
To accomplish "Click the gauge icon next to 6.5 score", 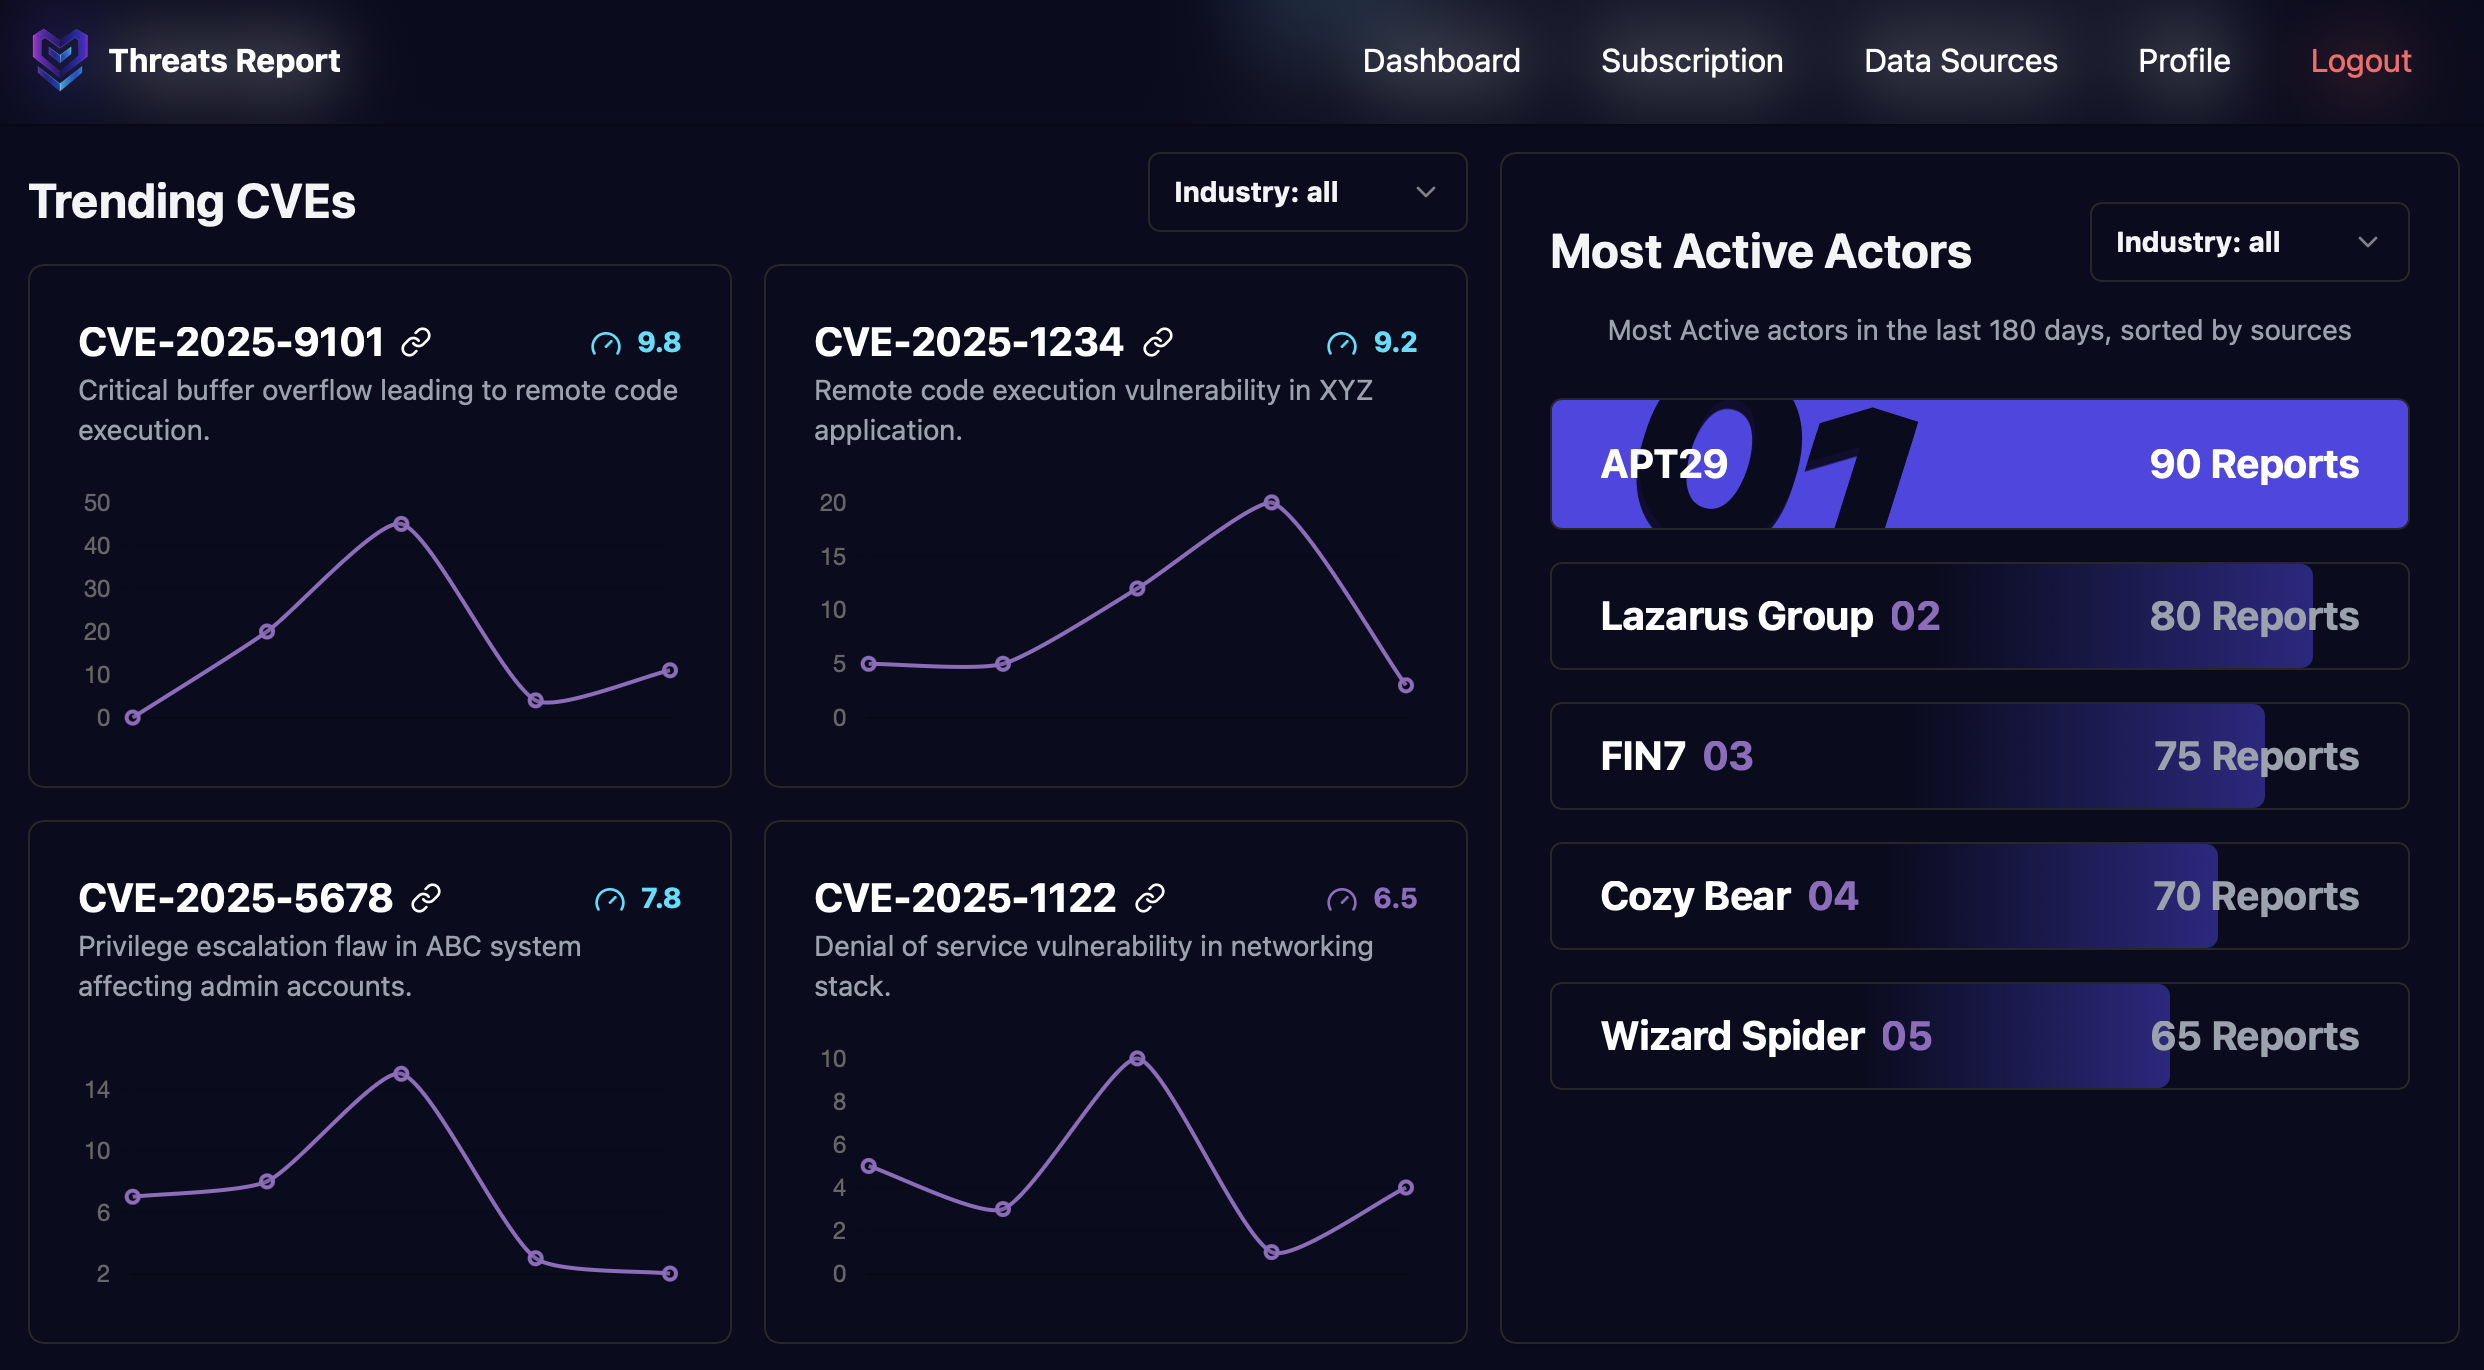I will [1342, 900].
